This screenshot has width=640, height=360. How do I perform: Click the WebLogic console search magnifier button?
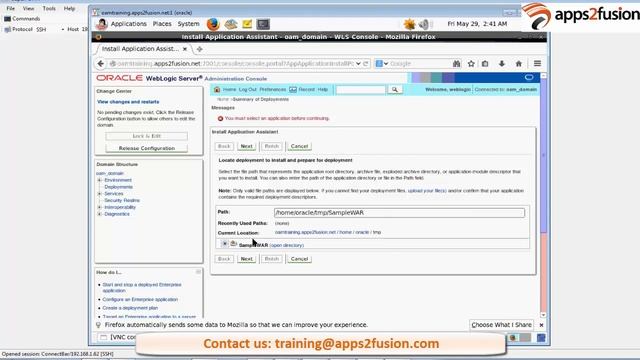pos(395,89)
